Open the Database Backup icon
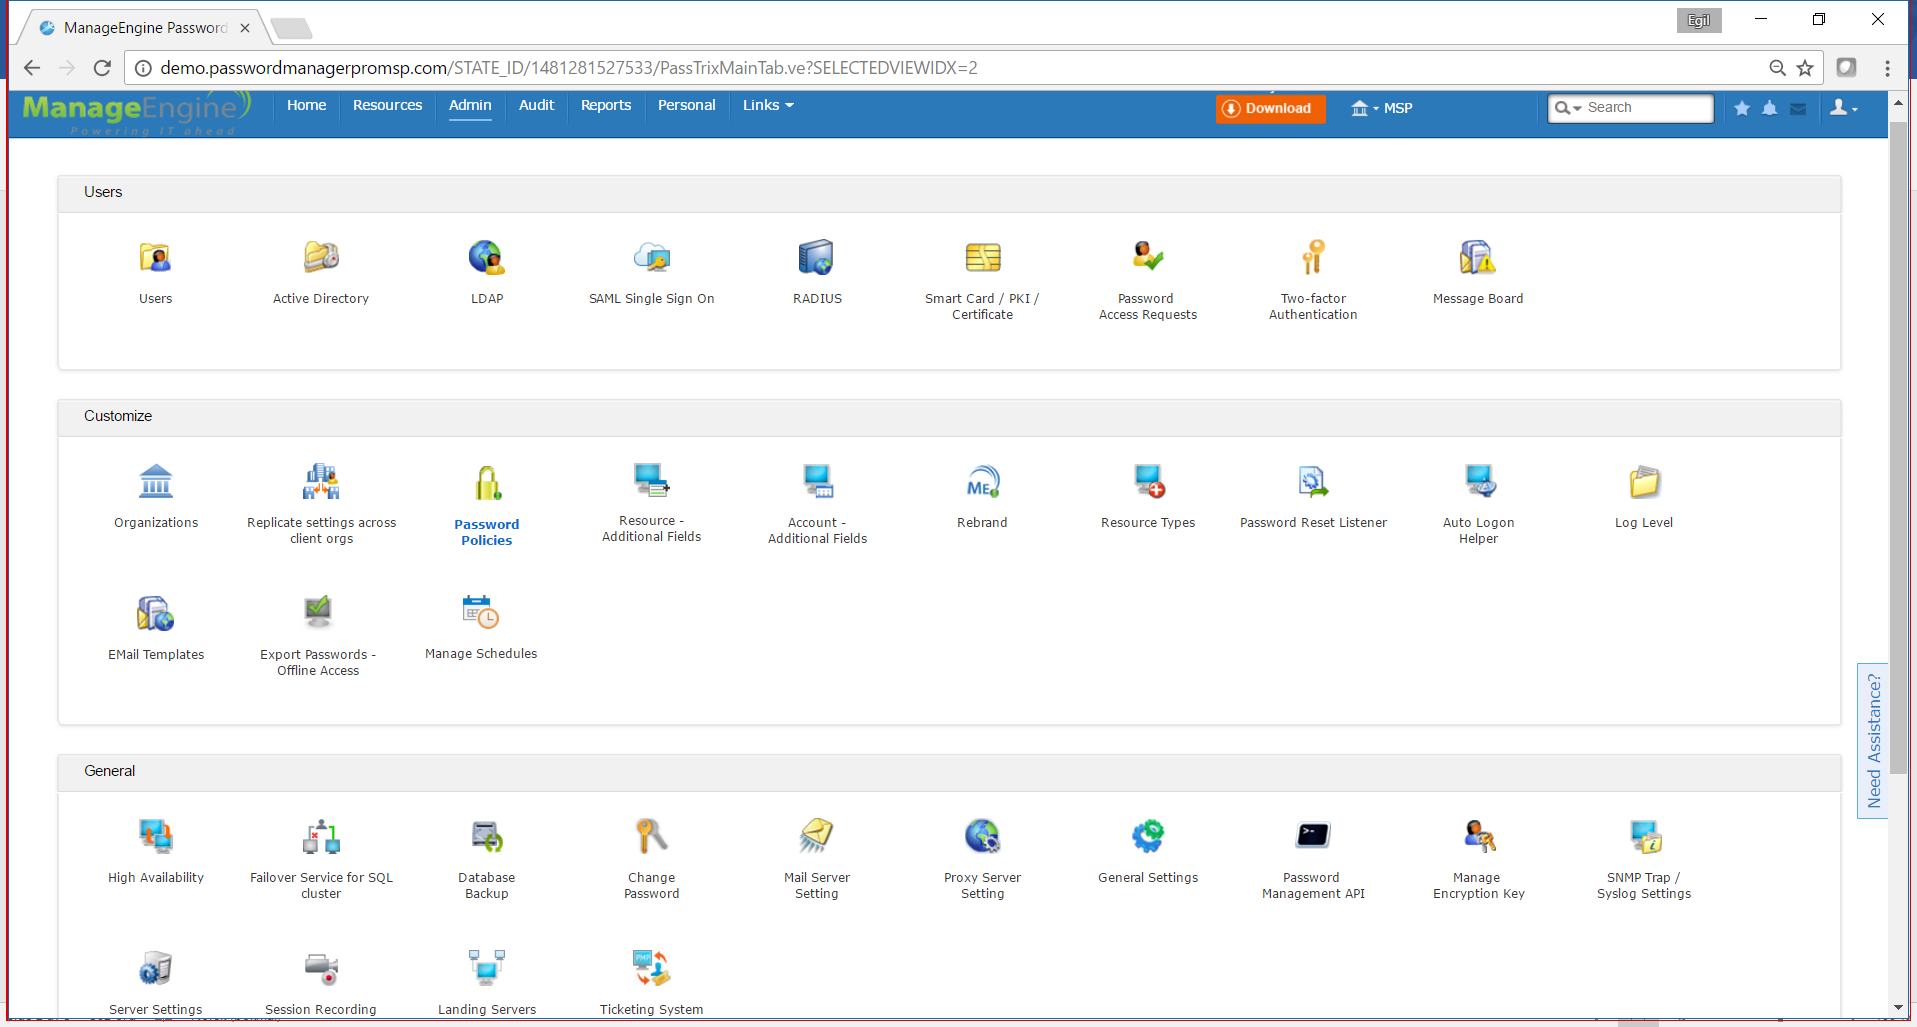This screenshot has height=1027, width=1917. click(x=487, y=837)
